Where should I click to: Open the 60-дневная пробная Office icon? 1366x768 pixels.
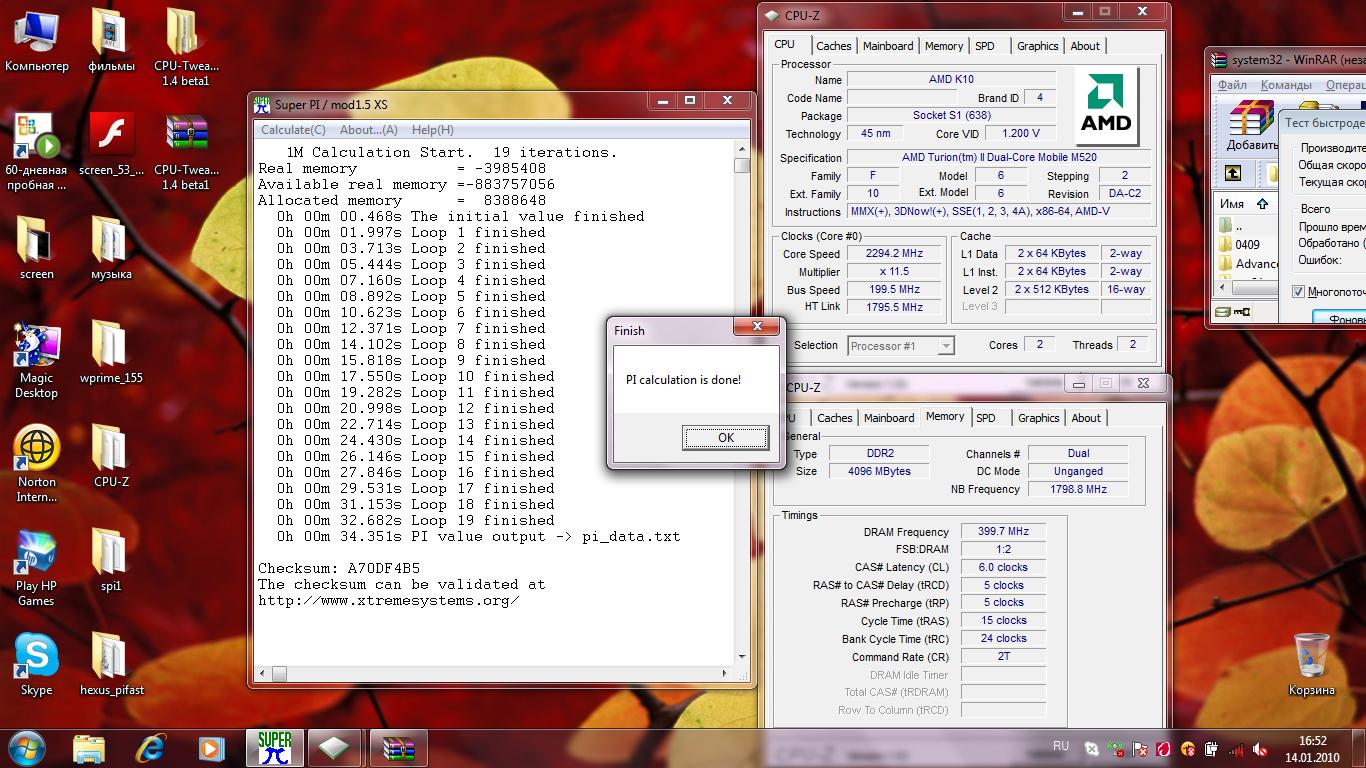pyautogui.click(x=37, y=152)
